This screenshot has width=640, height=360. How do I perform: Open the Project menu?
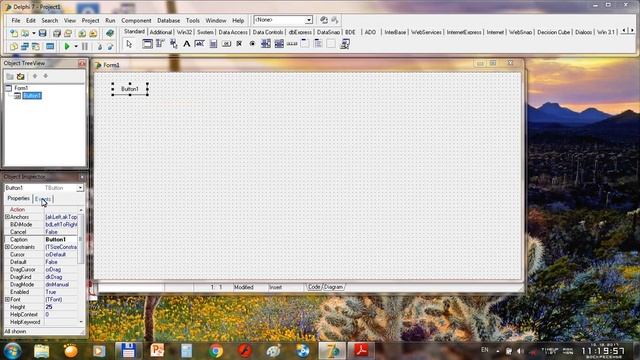click(90, 20)
